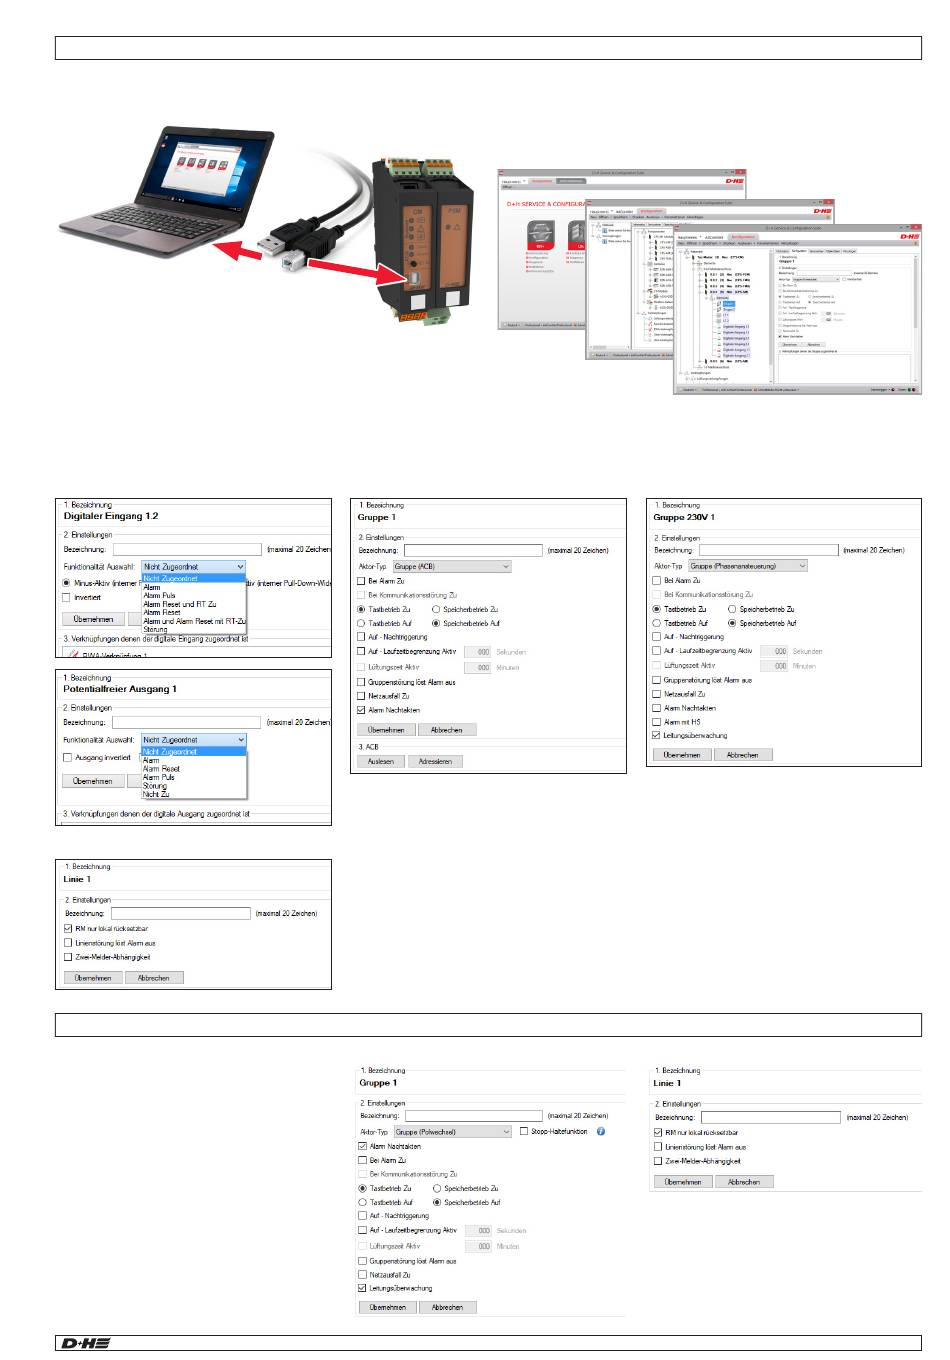Select 'Speicherbetrieb Zu' radio in Gruppe (Polwechsel) panel
The image size is (950, 1360).
pos(437,1188)
